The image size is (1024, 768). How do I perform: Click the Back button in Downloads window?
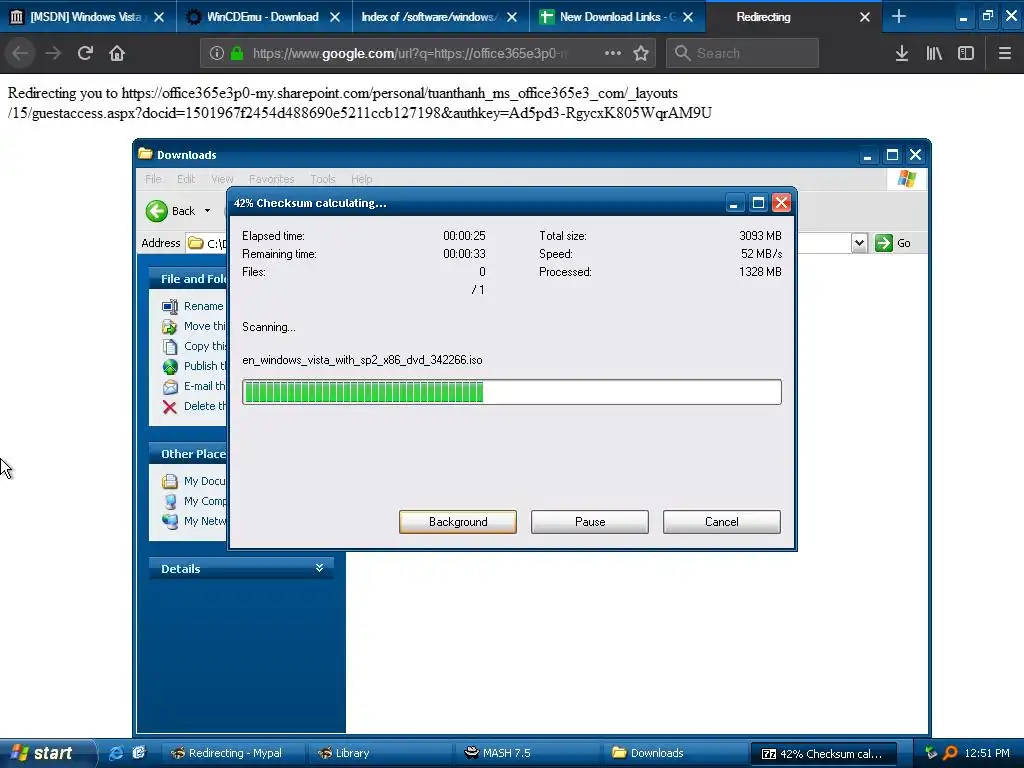pyautogui.click(x=170, y=211)
